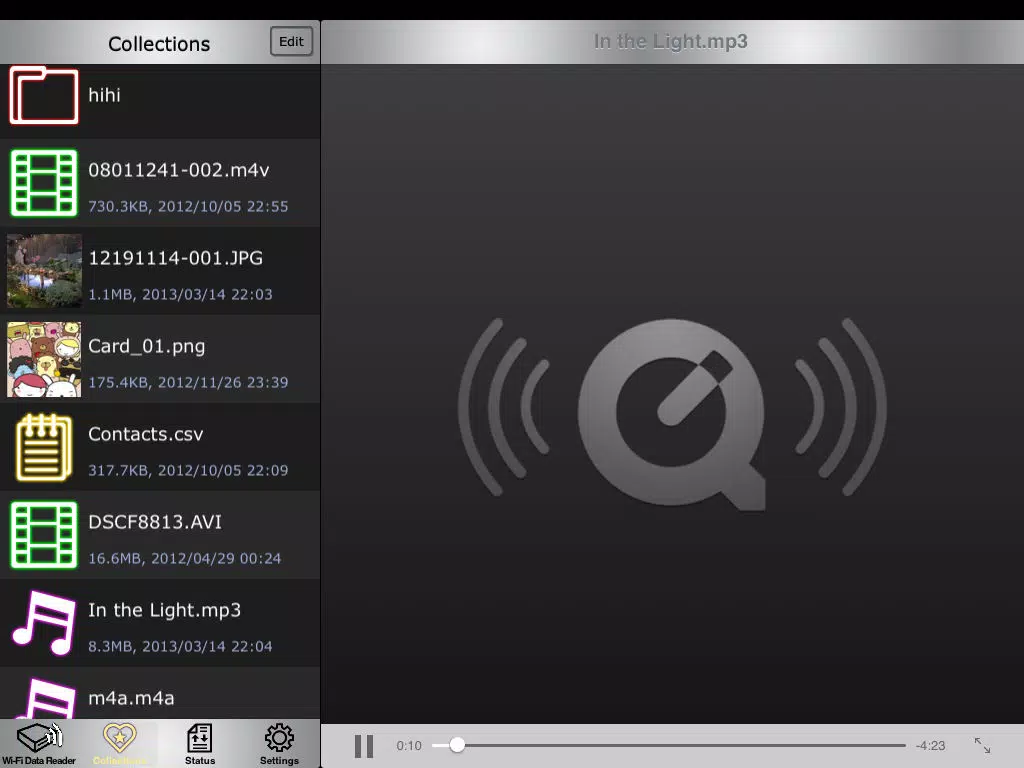Viewport: 1024px width, 768px height.
Task: Open the Card_01.png cartoon thumbnail
Action: click(x=44, y=359)
